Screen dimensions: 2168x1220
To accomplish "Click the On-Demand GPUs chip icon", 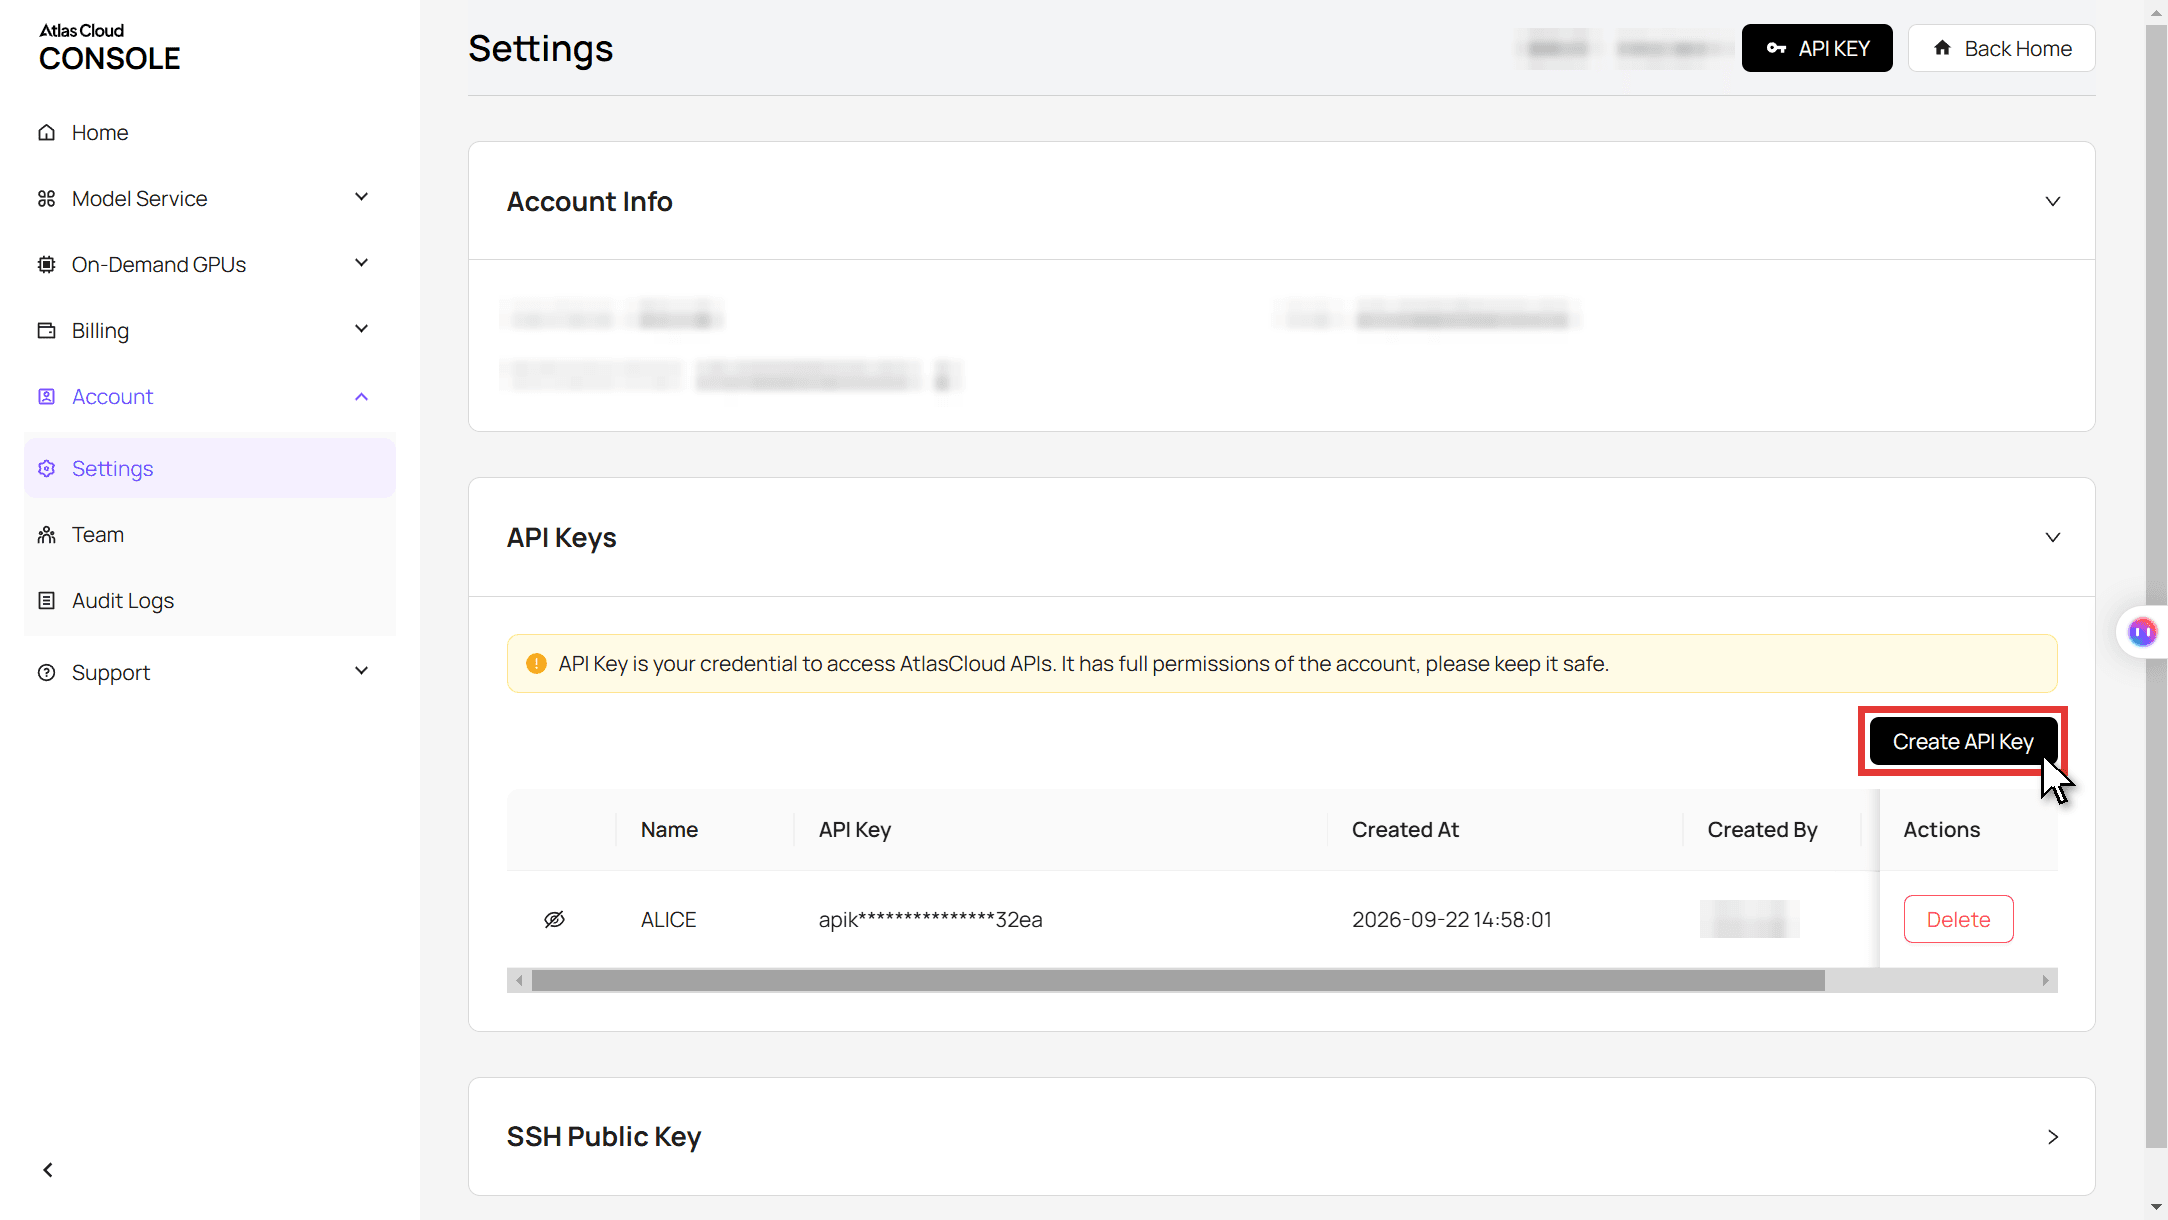I will point(46,264).
